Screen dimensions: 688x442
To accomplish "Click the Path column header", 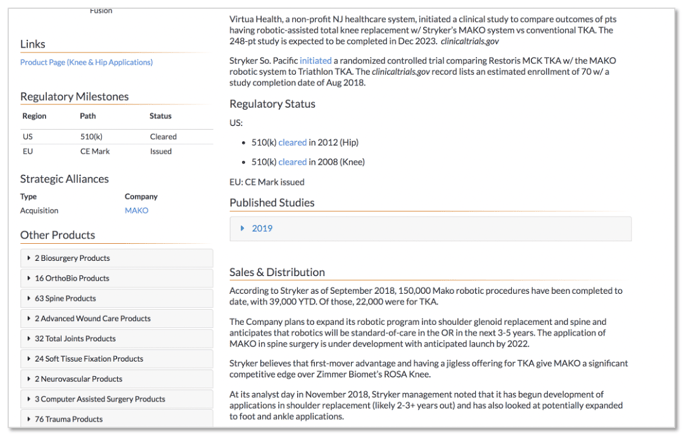I will pos(88,116).
